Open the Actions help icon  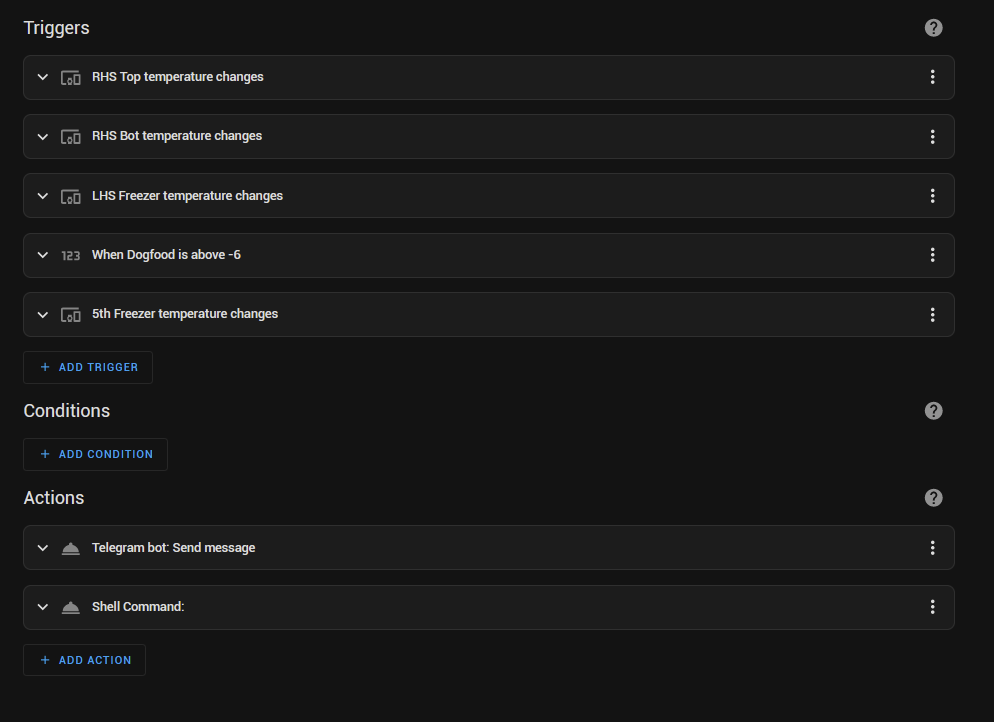pos(933,498)
